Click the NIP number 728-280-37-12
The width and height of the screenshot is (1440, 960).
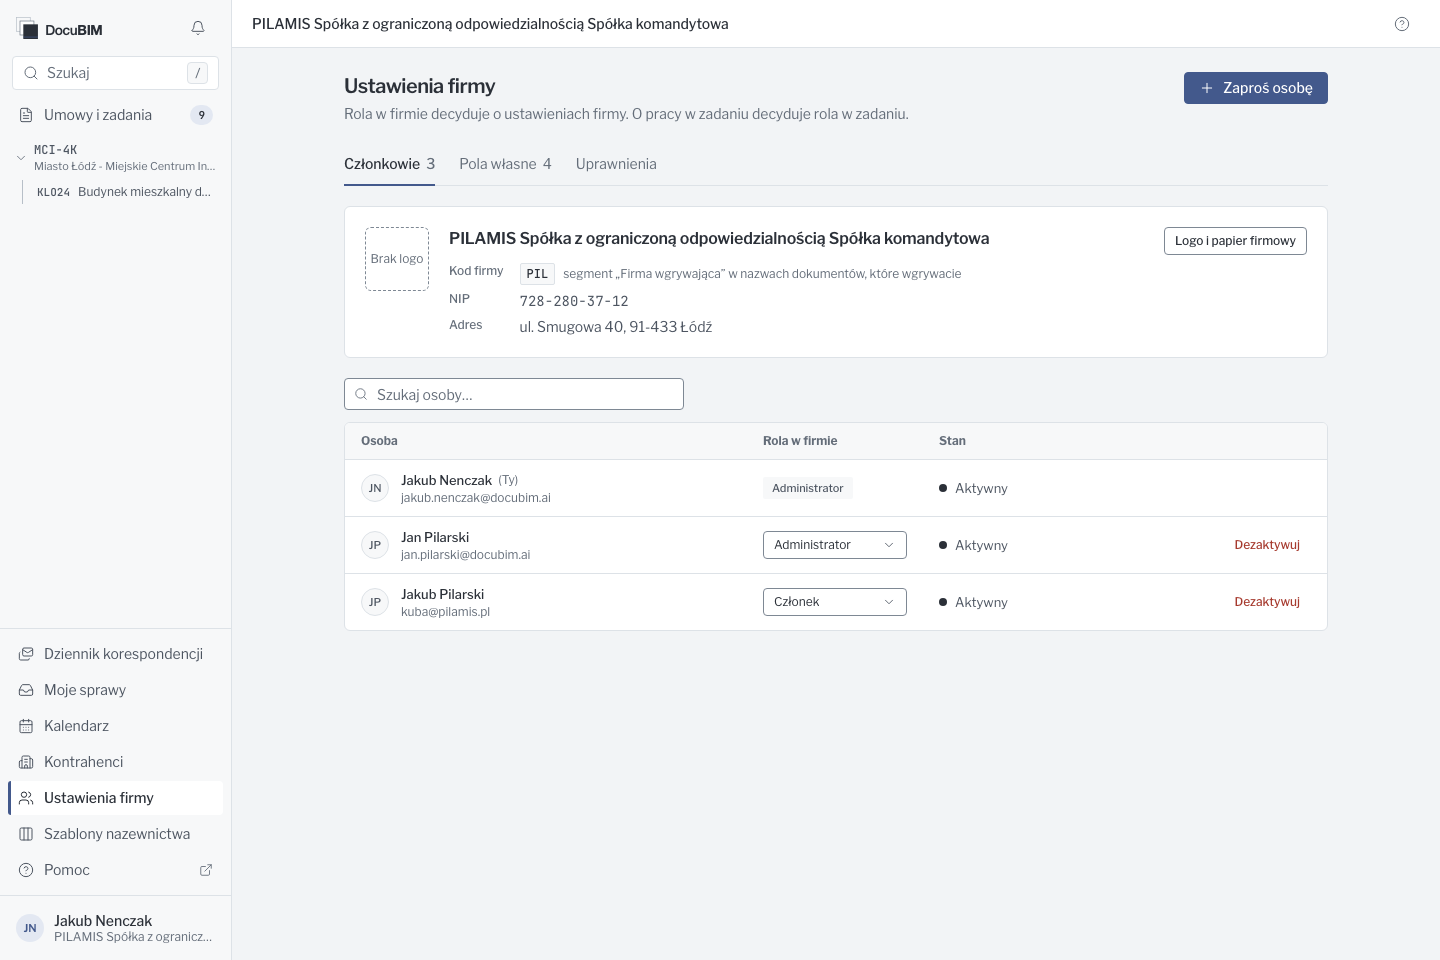(574, 301)
